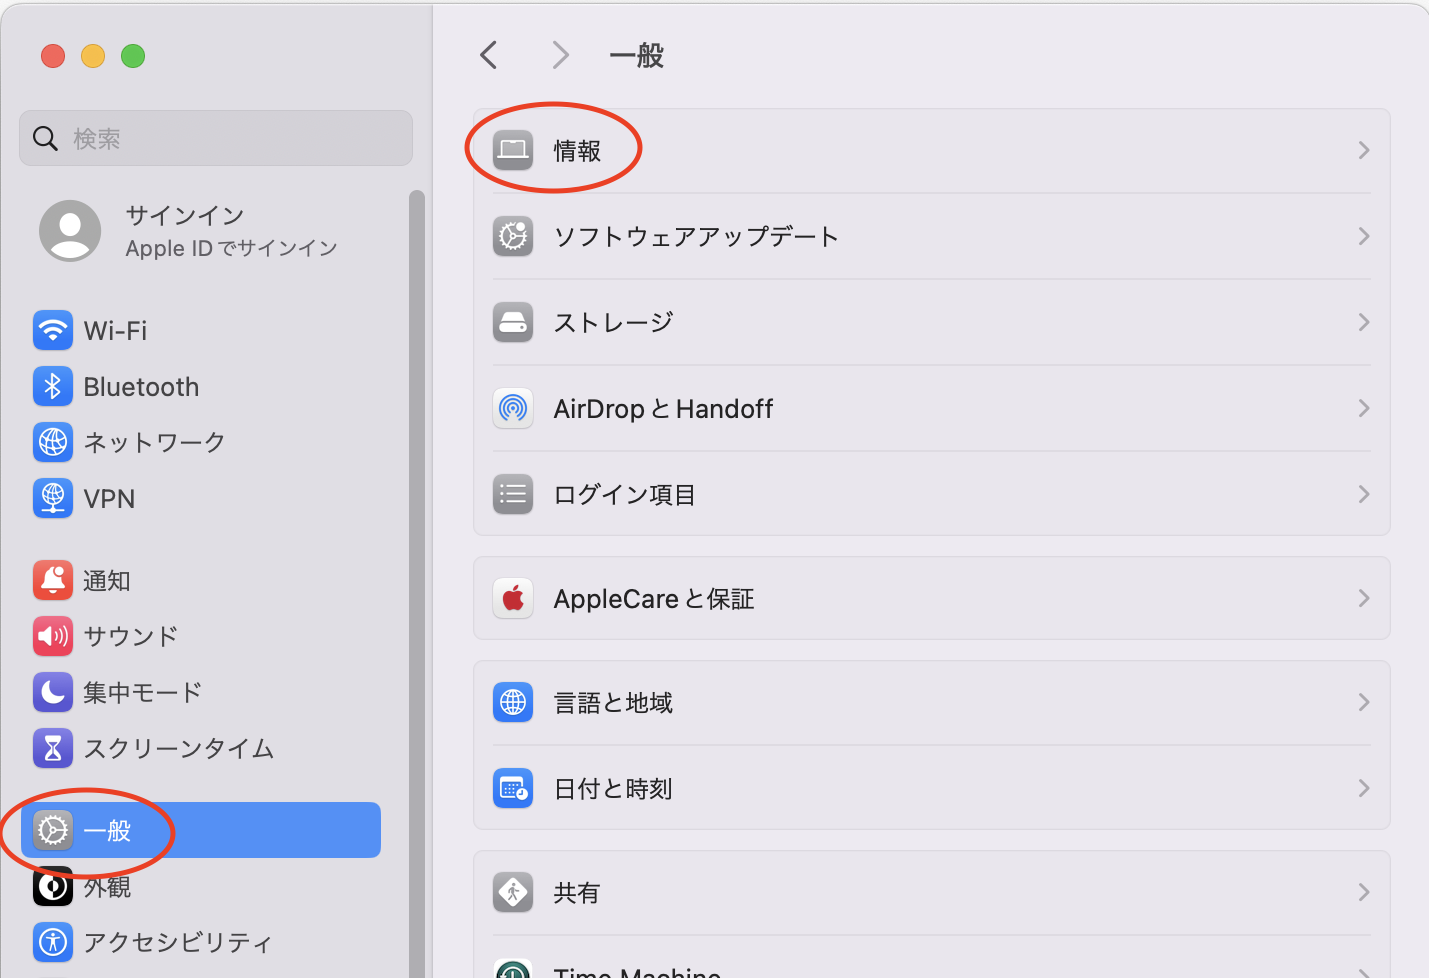1429x978 pixels.
Task: Click the サウンド speaker icon
Action: [53, 636]
